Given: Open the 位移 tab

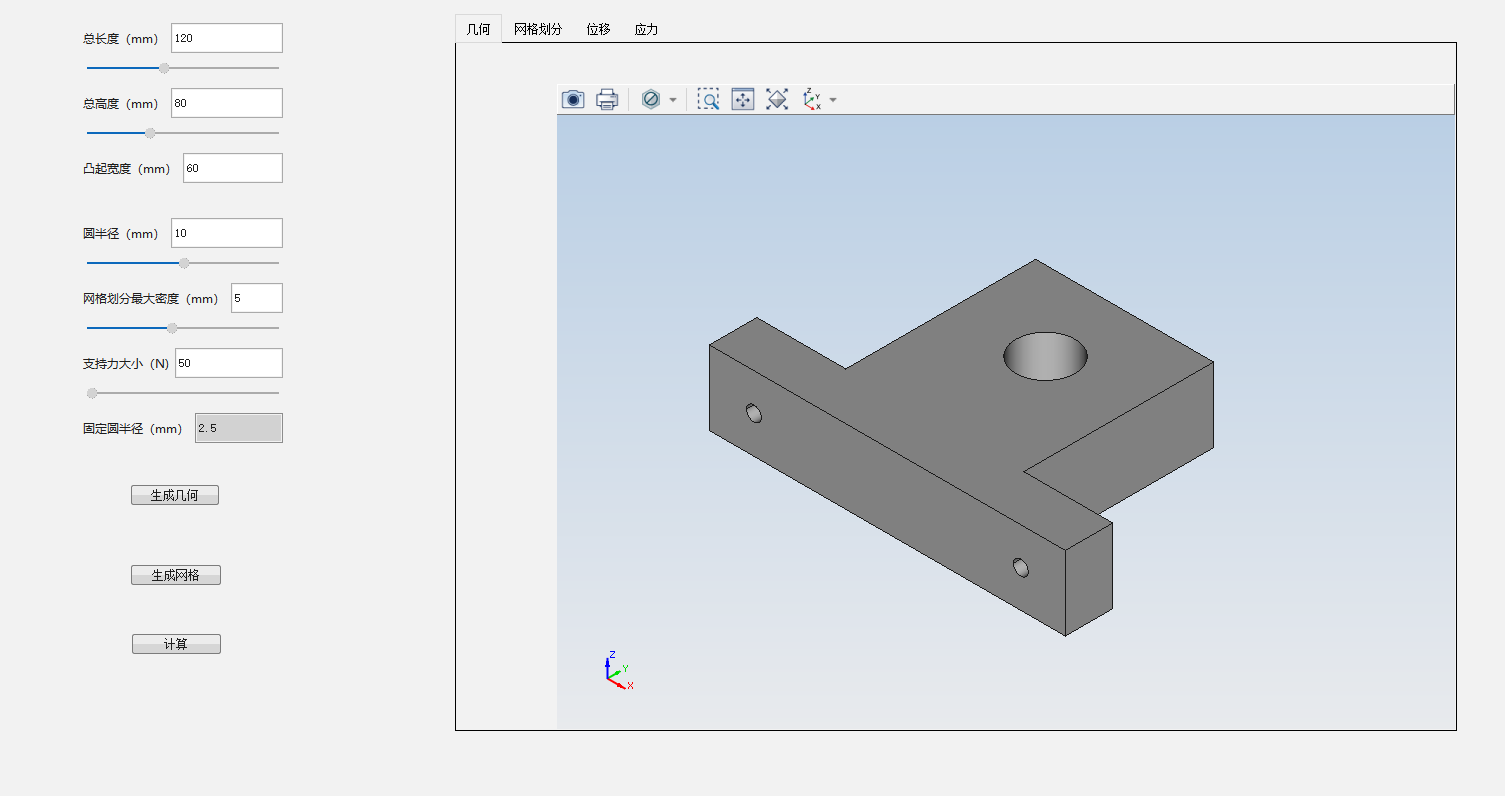Looking at the screenshot, I should coord(599,29).
